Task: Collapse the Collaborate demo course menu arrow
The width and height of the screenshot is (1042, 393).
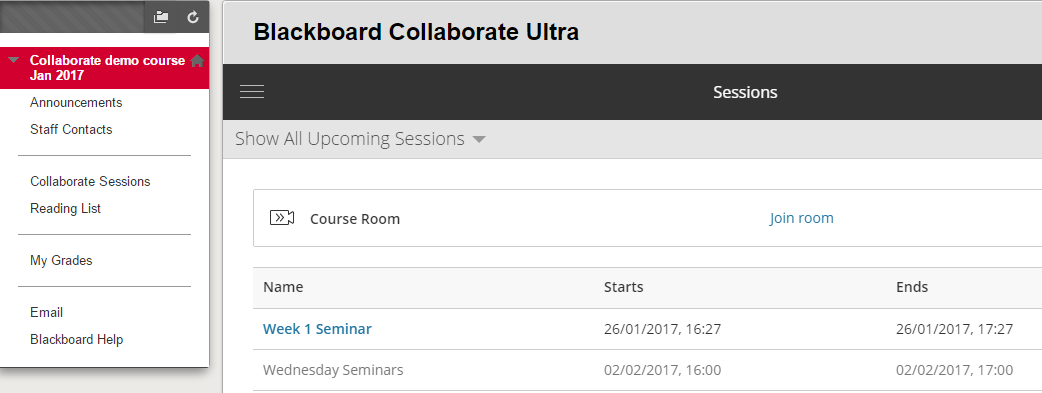Action: tap(13, 60)
